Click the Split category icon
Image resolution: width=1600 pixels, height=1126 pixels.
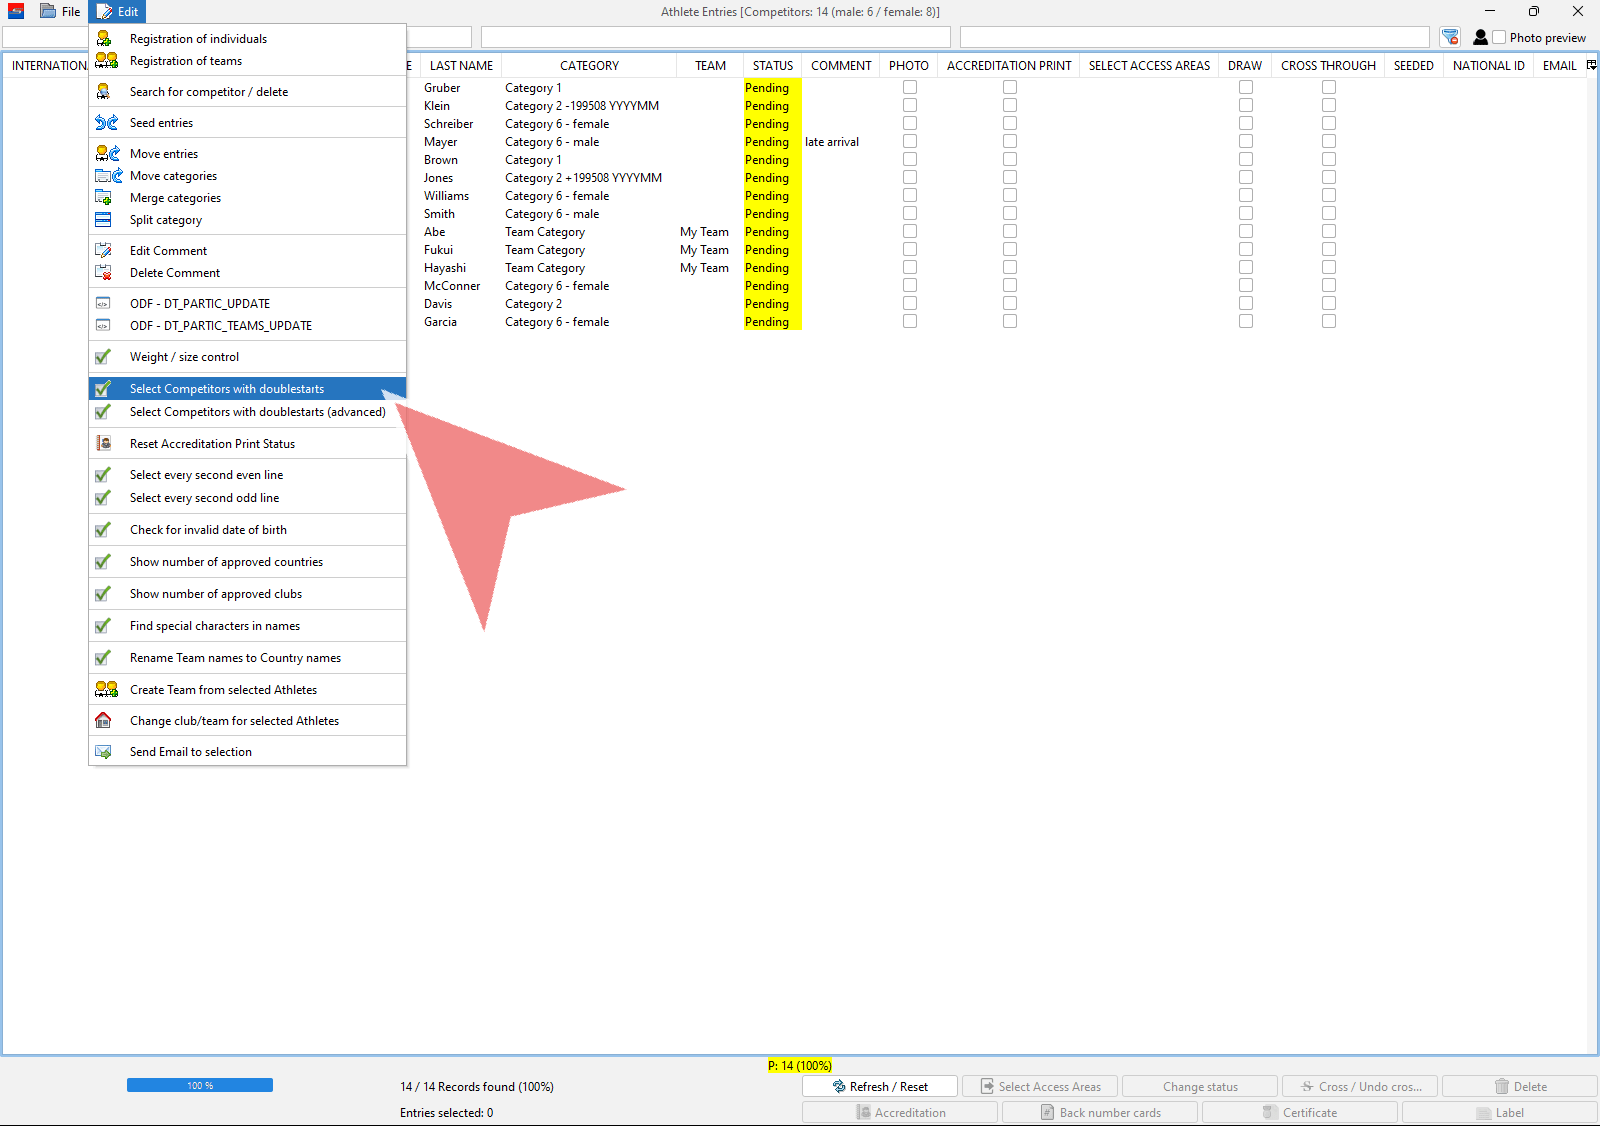[104, 220]
